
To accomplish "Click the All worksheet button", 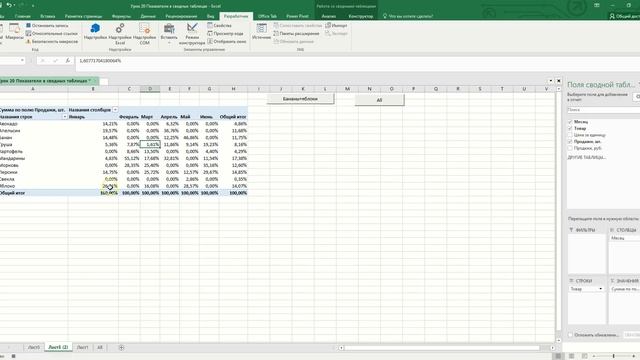I will (379, 100).
